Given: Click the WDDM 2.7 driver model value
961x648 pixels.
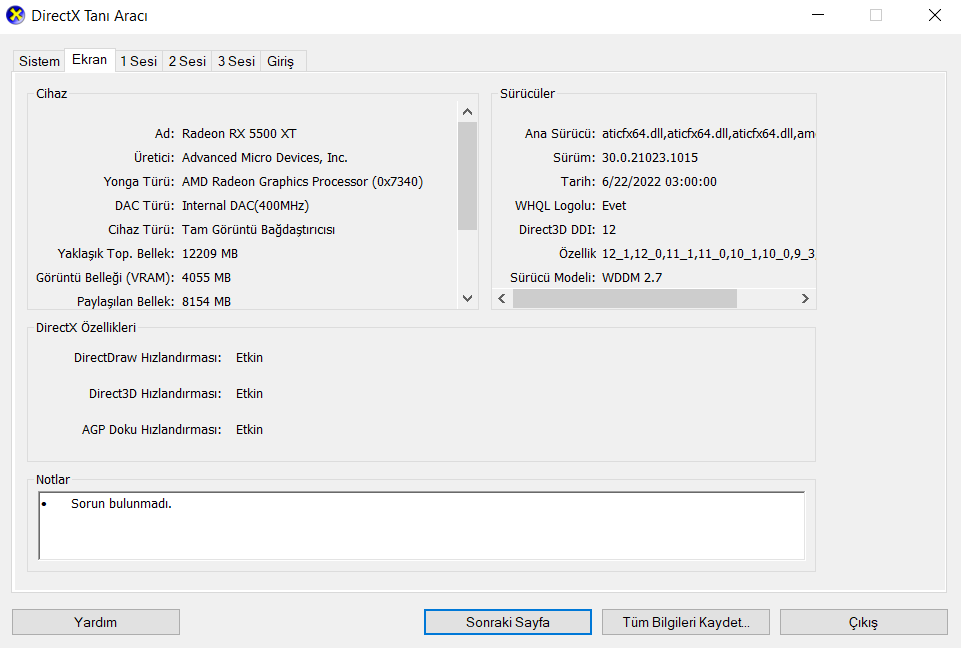Looking at the screenshot, I should [x=632, y=277].
